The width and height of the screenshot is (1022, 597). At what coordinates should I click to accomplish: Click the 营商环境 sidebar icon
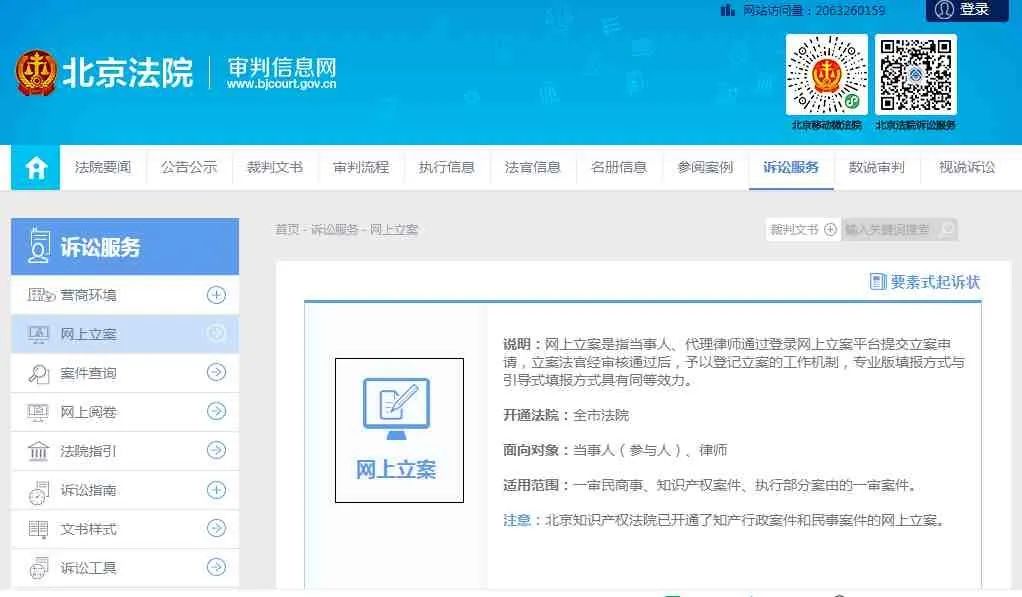click(x=40, y=295)
